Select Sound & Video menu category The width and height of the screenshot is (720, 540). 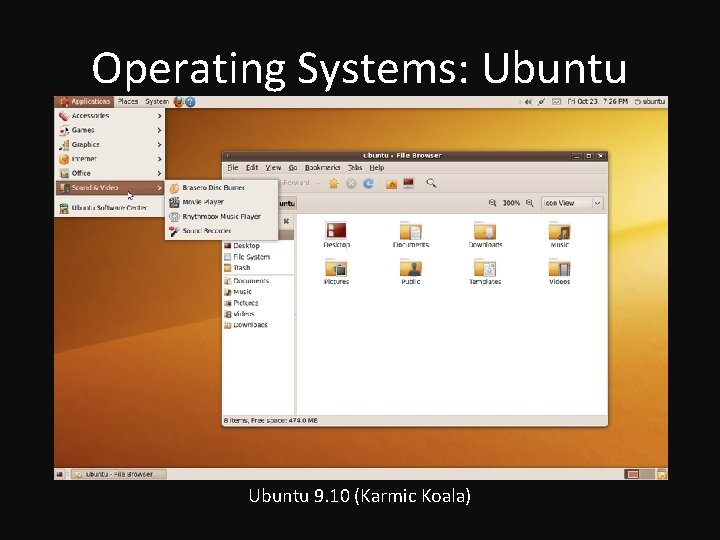pos(110,188)
